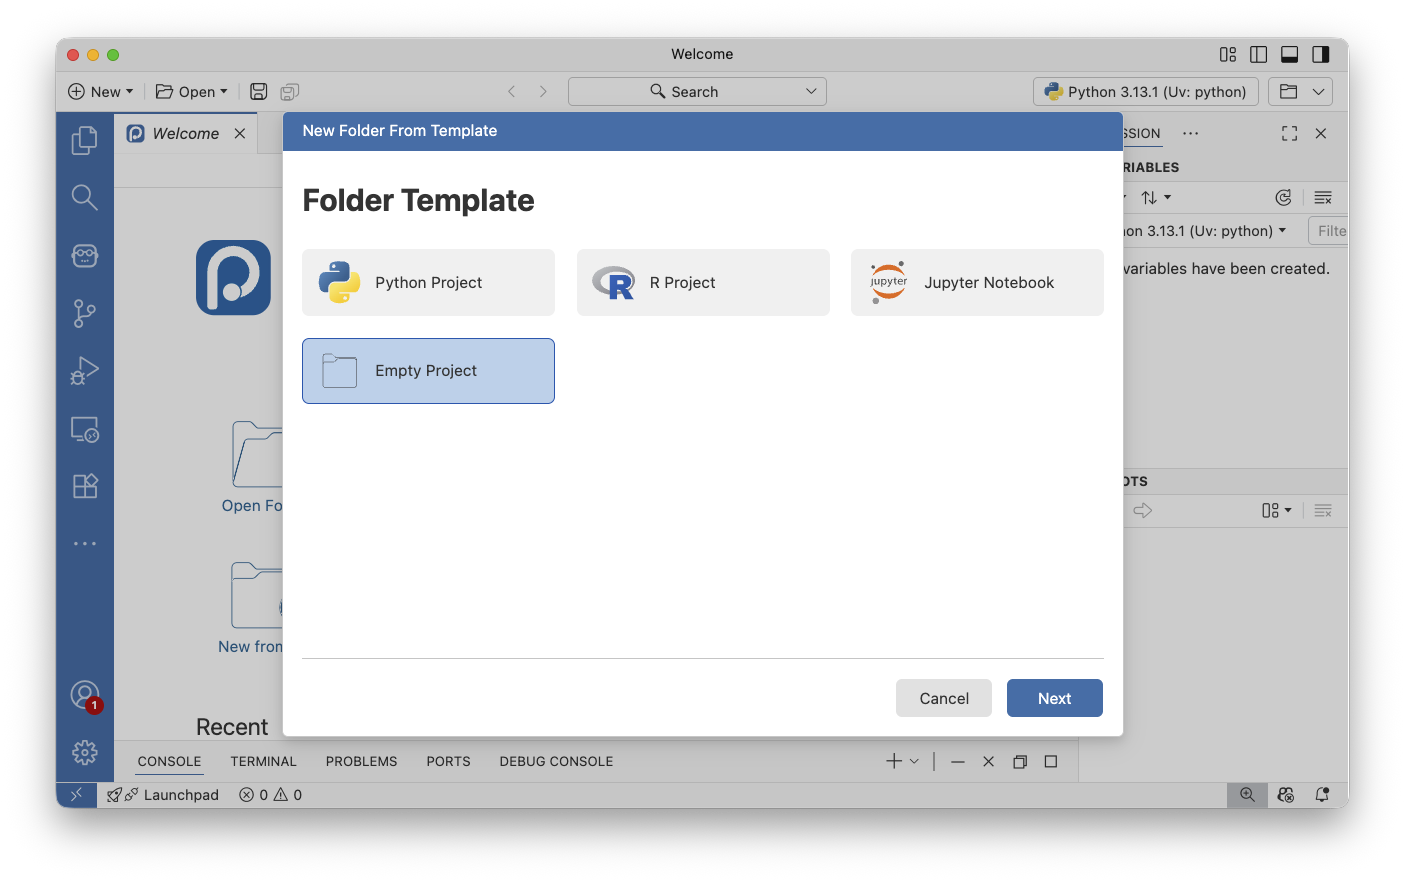Open the Search view in sidebar
The image size is (1405, 882).
click(x=85, y=198)
